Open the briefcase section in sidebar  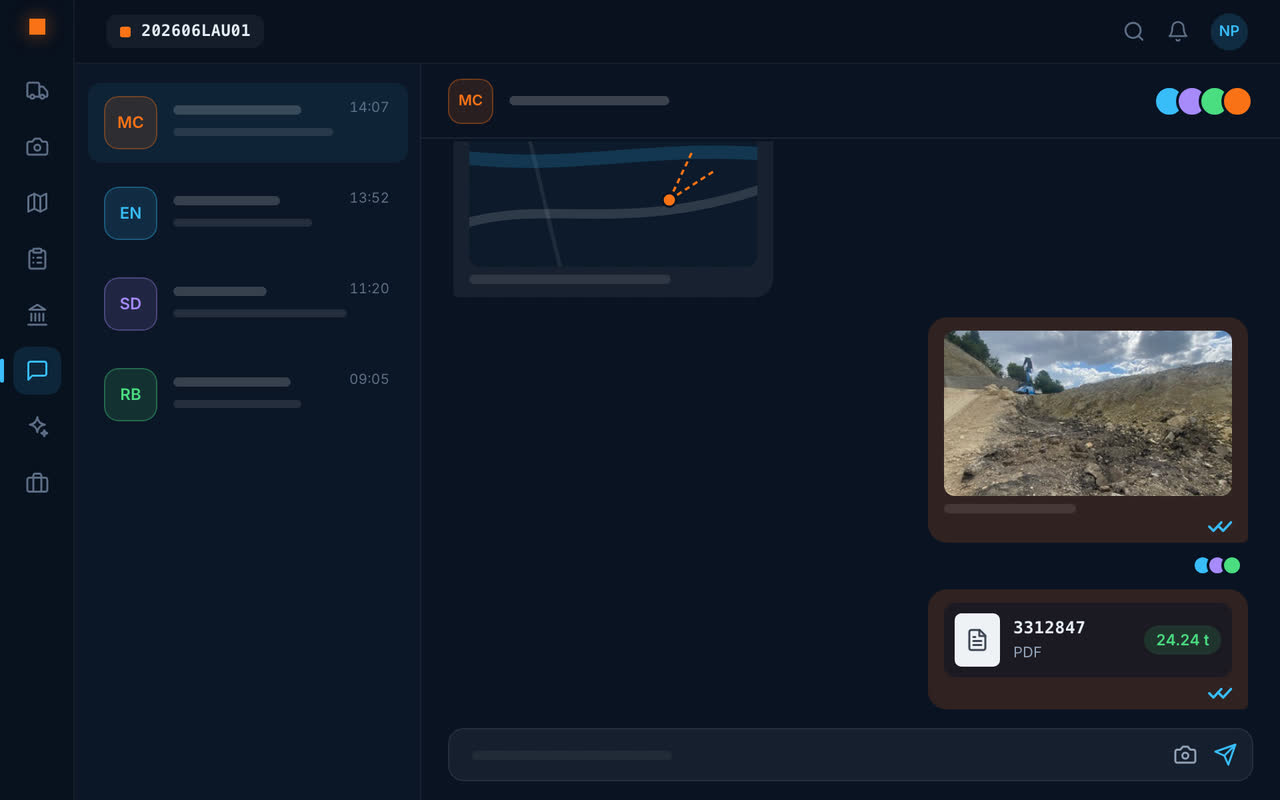tap(37, 483)
